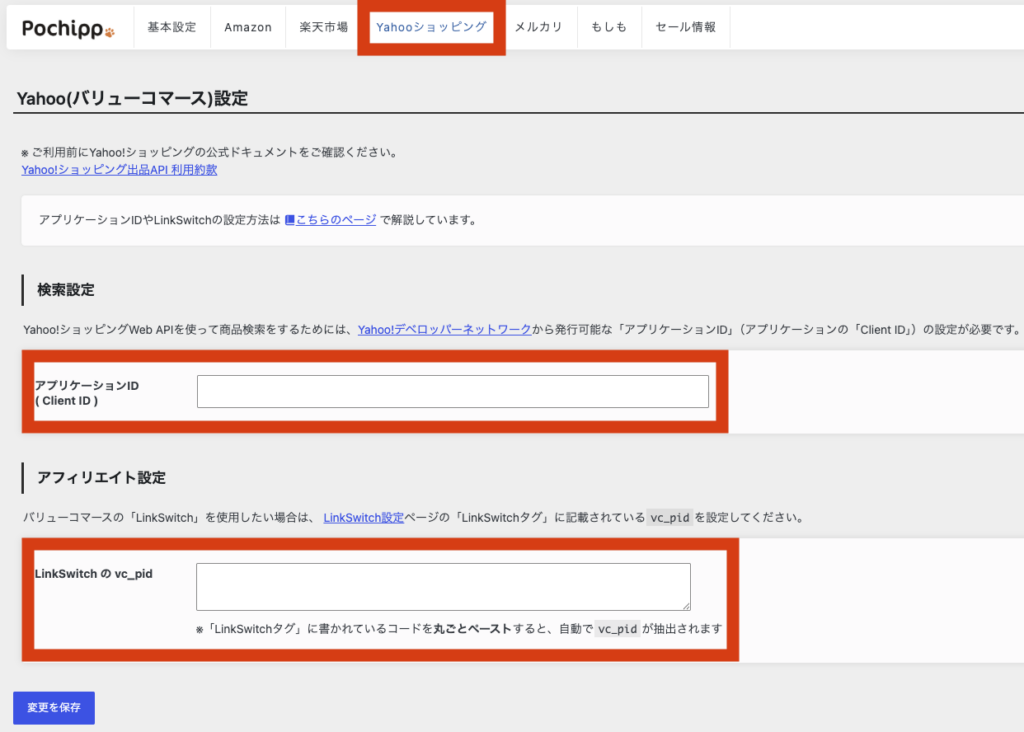Screen dimensions: 1024x732
Task: Click the book icon beside こちらのページ
Action: (290, 220)
